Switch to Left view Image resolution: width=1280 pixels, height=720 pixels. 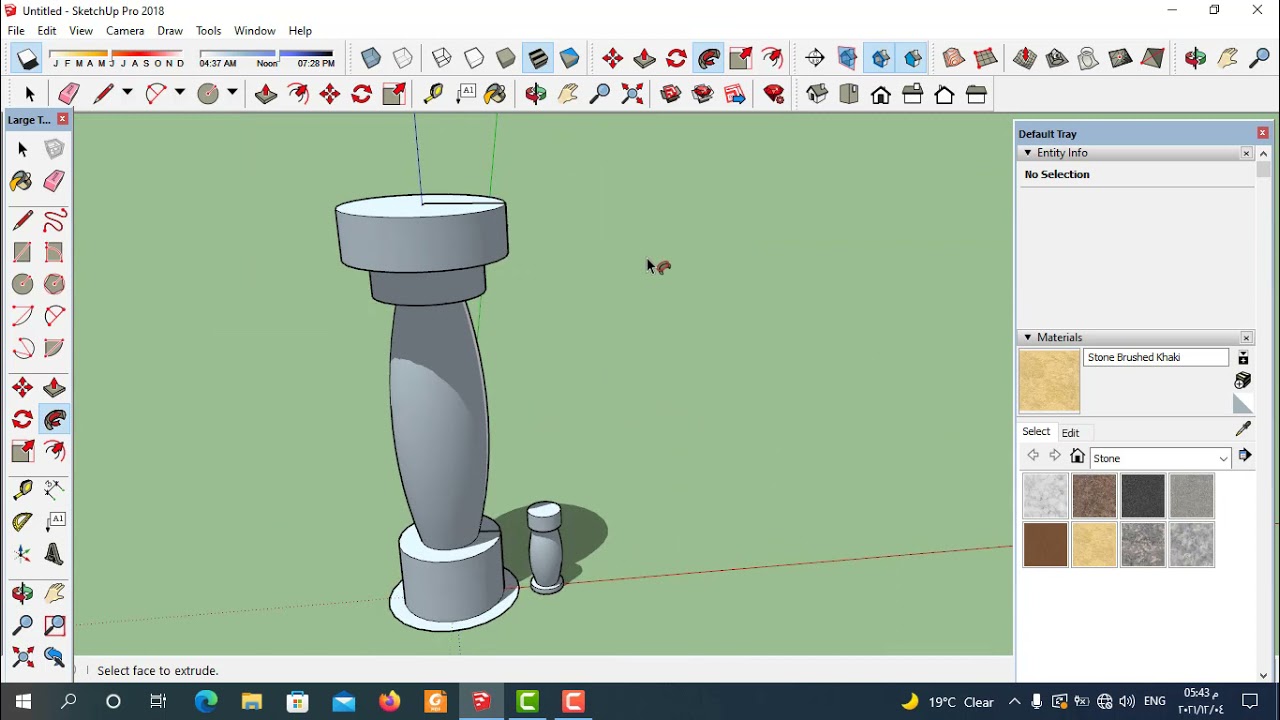(976, 94)
